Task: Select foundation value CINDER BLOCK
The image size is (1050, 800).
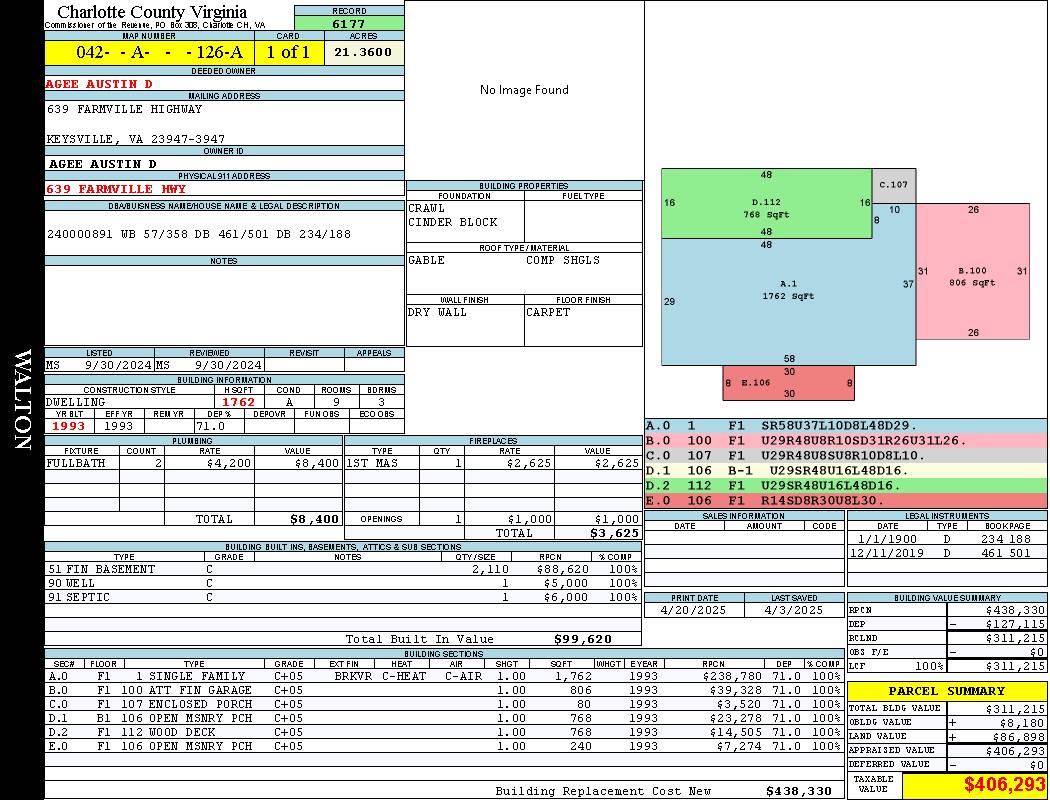Action: tap(453, 222)
